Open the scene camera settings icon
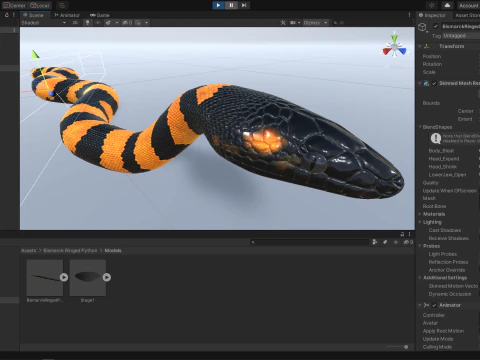The width and height of the screenshot is (480, 360). click(293, 23)
